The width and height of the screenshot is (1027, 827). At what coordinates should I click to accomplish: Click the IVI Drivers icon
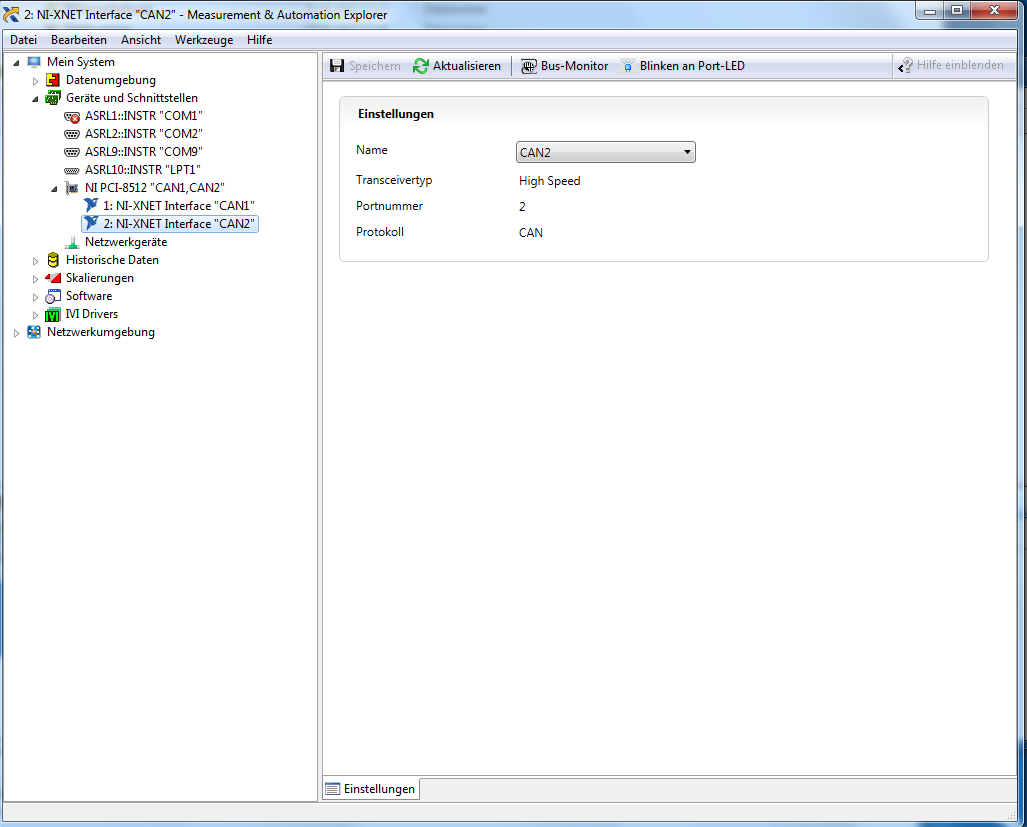pyautogui.click(x=53, y=314)
